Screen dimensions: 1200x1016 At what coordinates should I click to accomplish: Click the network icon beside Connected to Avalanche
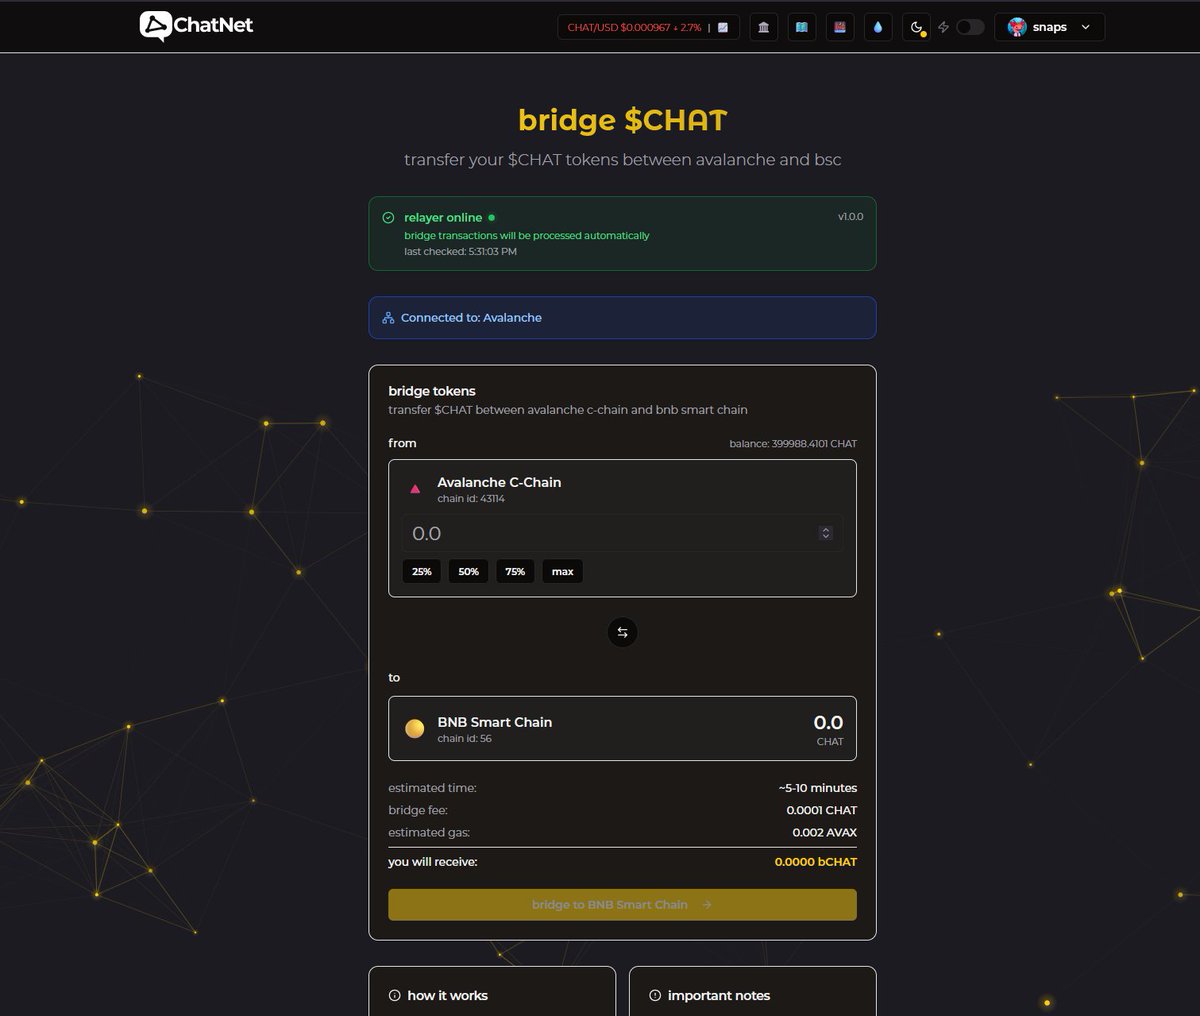388,318
